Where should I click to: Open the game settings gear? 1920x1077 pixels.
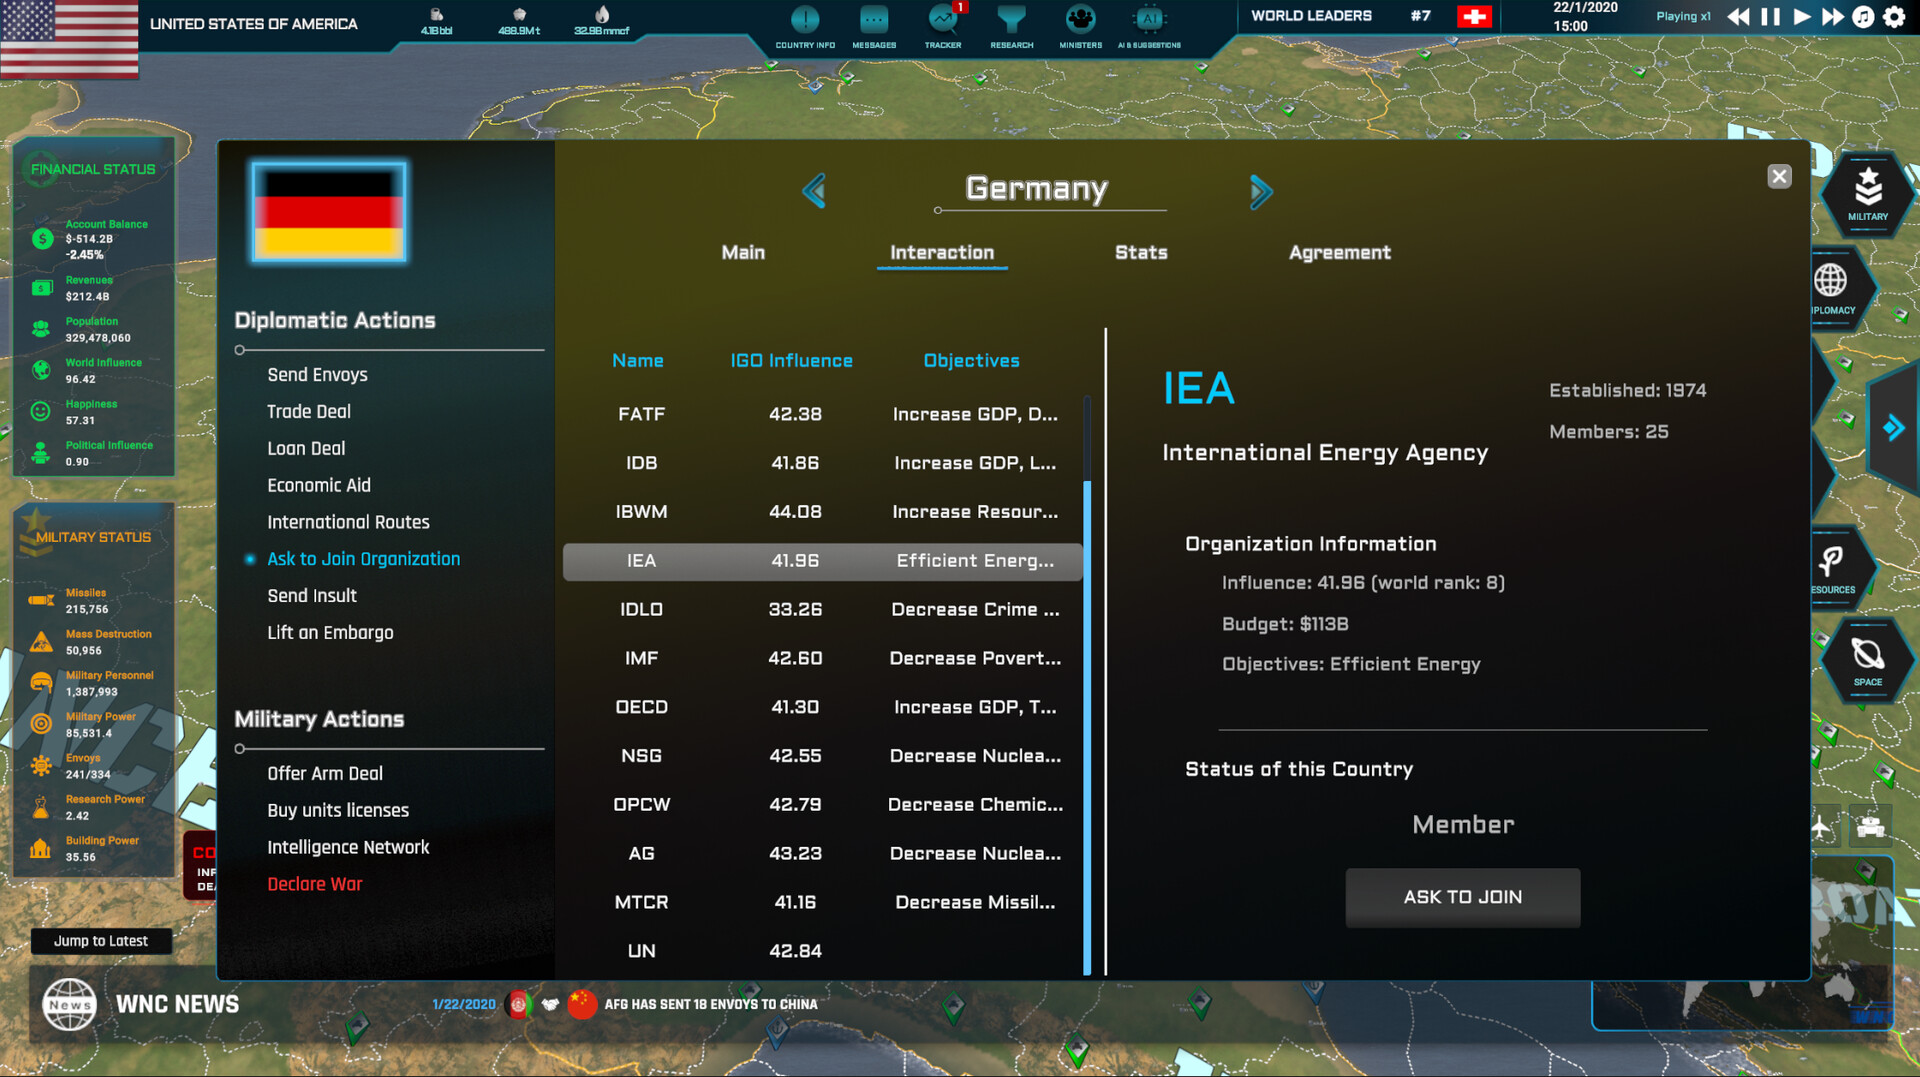pyautogui.click(x=1894, y=17)
